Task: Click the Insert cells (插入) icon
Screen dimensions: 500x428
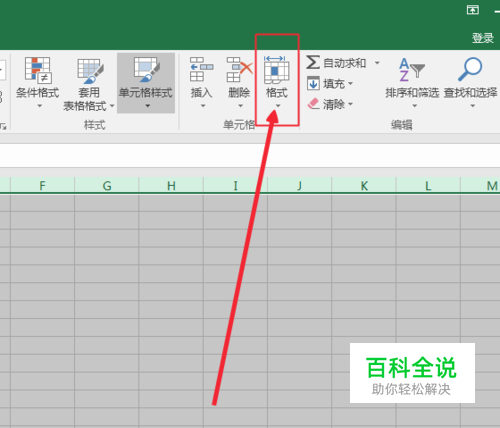Action: (201, 69)
